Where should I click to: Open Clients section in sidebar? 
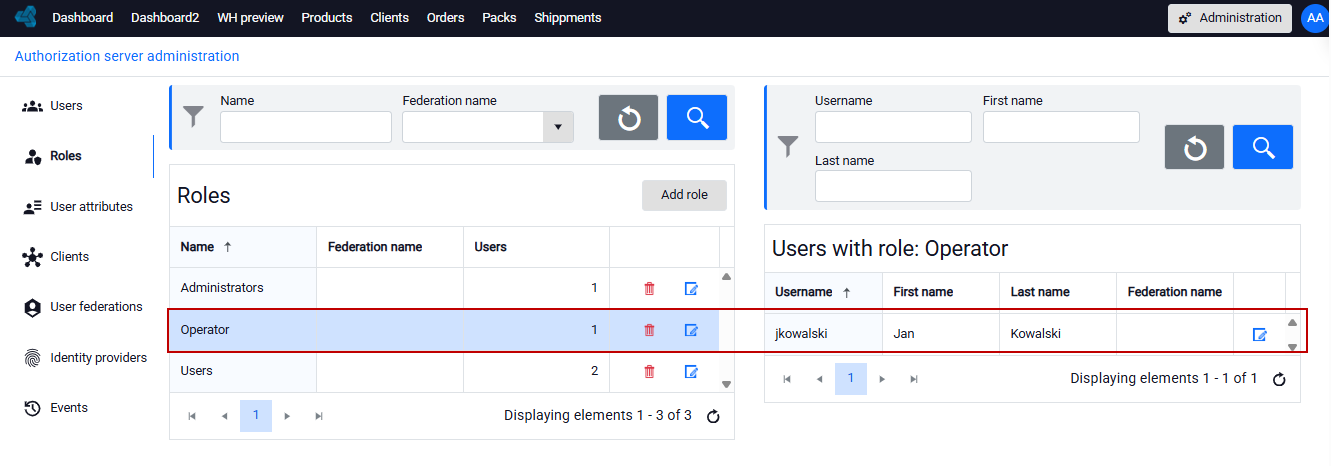click(56, 257)
